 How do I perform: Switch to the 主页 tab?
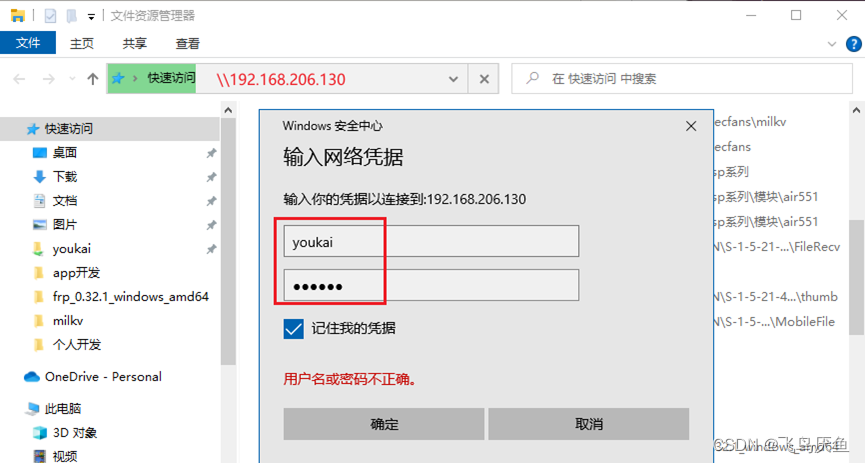pyautogui.click(x=82, y=44)
